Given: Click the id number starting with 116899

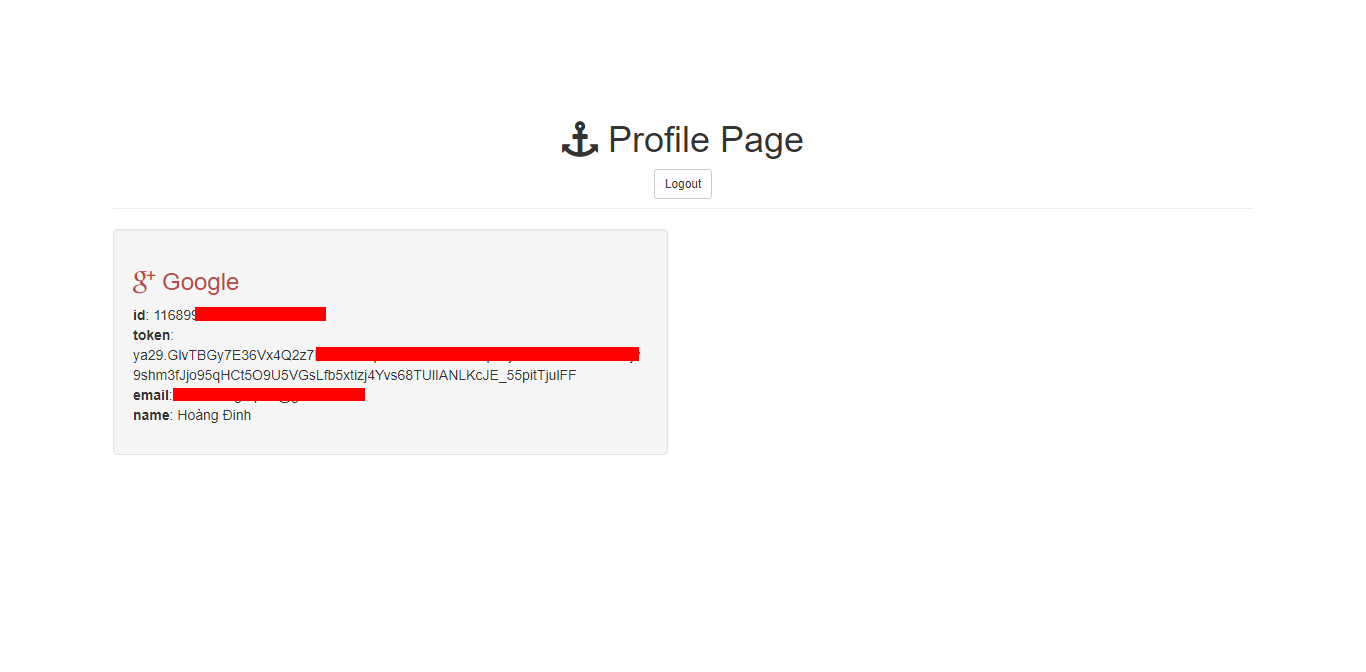Looking at the screenshot, I should 175,315.
